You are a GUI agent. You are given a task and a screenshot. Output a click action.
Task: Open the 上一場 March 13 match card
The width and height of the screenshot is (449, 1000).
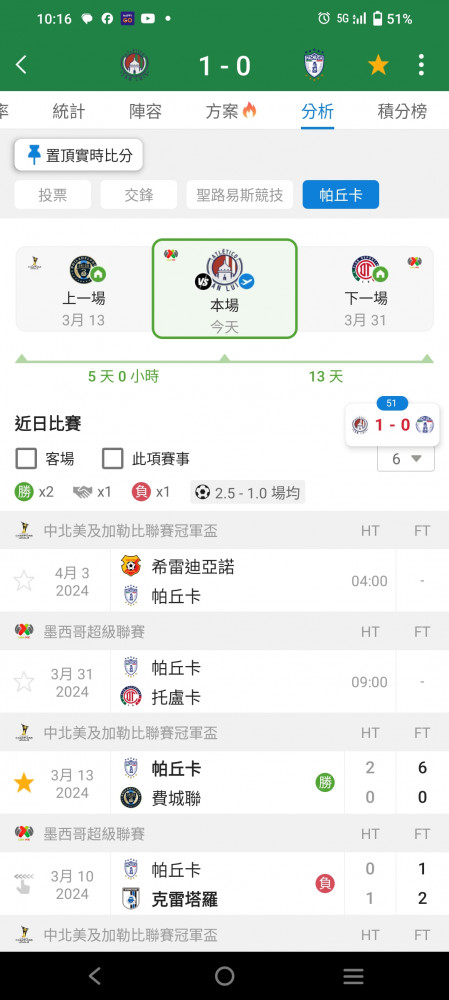coord(84,289)
